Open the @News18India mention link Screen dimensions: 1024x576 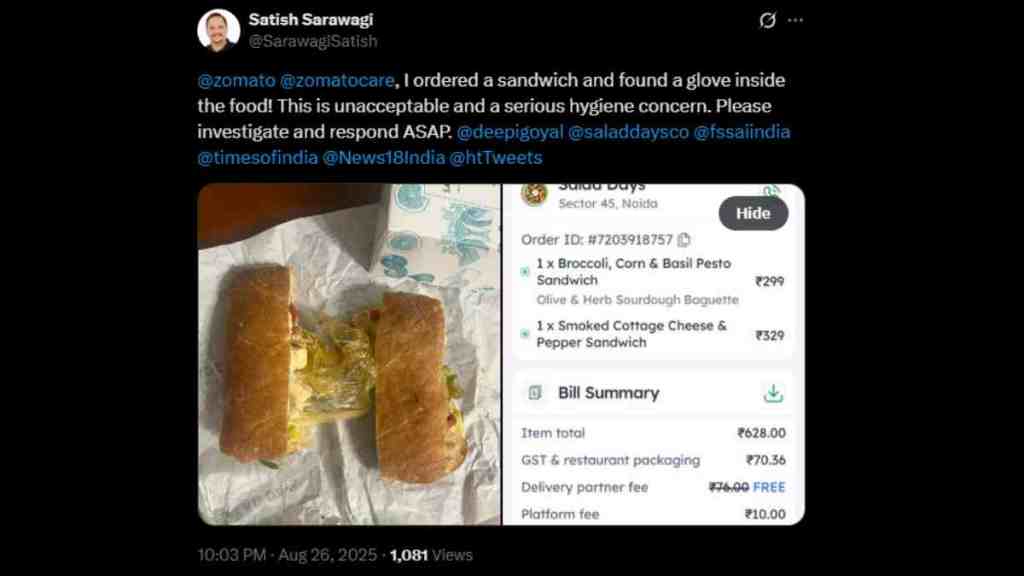pyautogui.click(x=382, y=158)
